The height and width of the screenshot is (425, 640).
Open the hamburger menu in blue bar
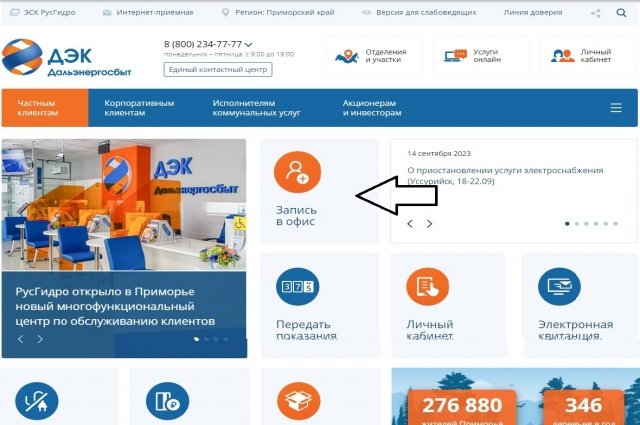point(616,108)
